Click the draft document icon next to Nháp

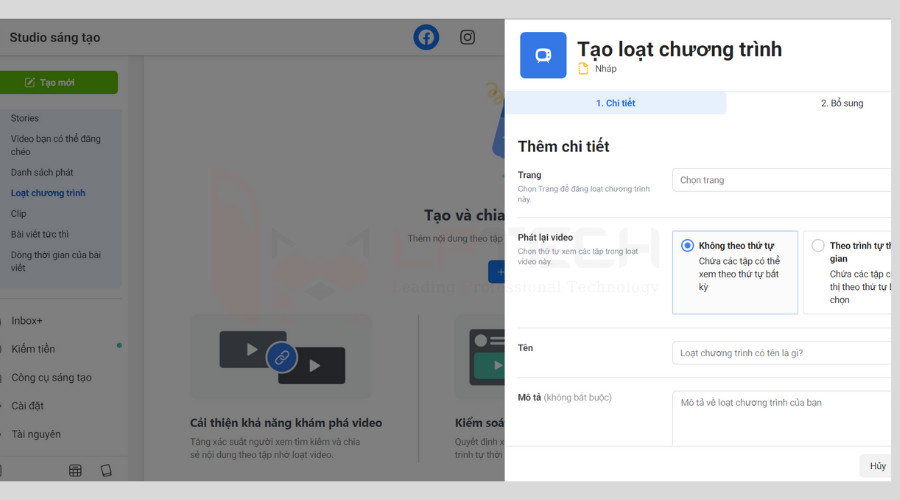tap(583, 69)
